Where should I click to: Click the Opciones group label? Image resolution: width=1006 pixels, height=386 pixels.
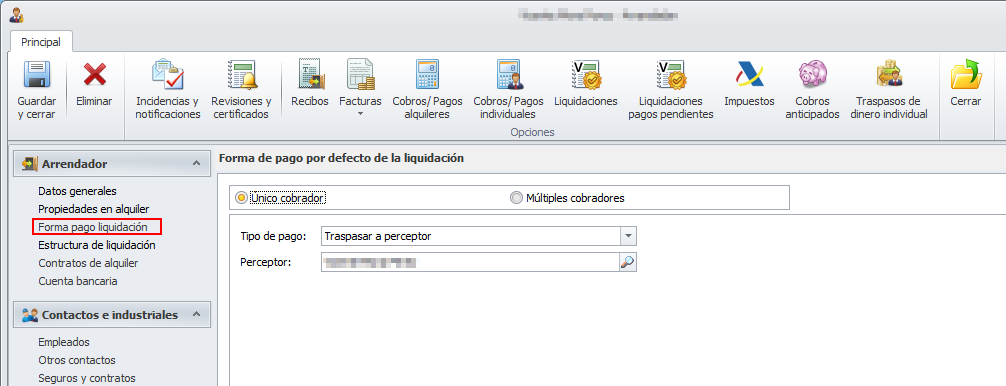(532, 132)
